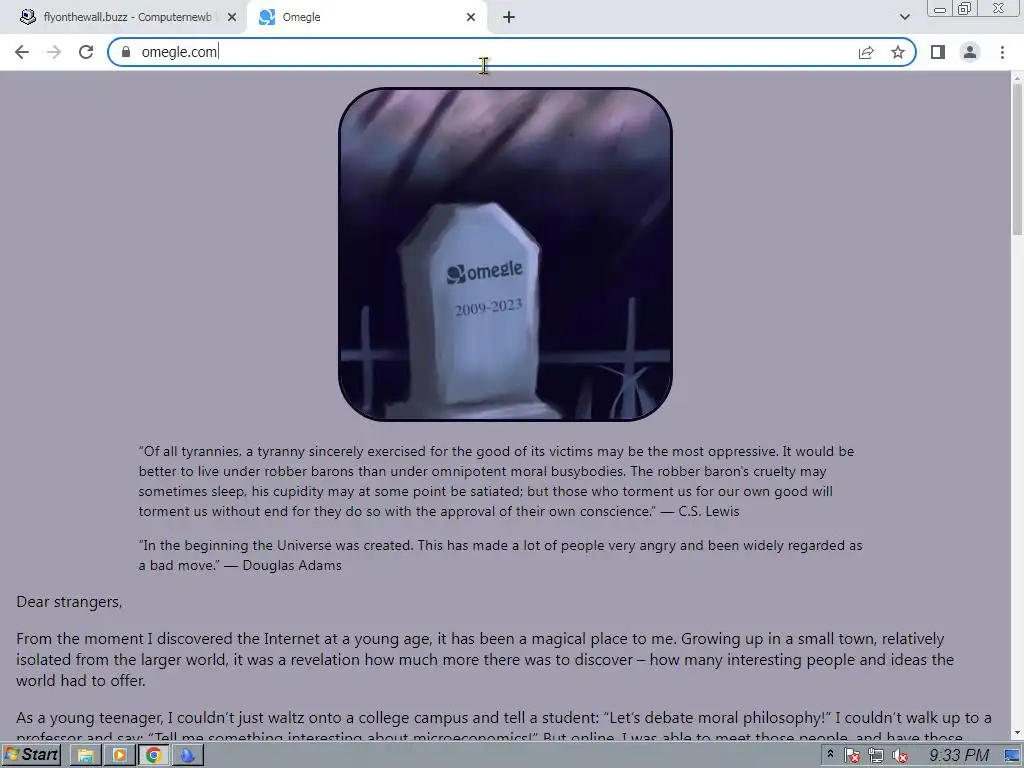Expand hidden system tray icons
Viewport: 1024px width, 768px height.
830,755
